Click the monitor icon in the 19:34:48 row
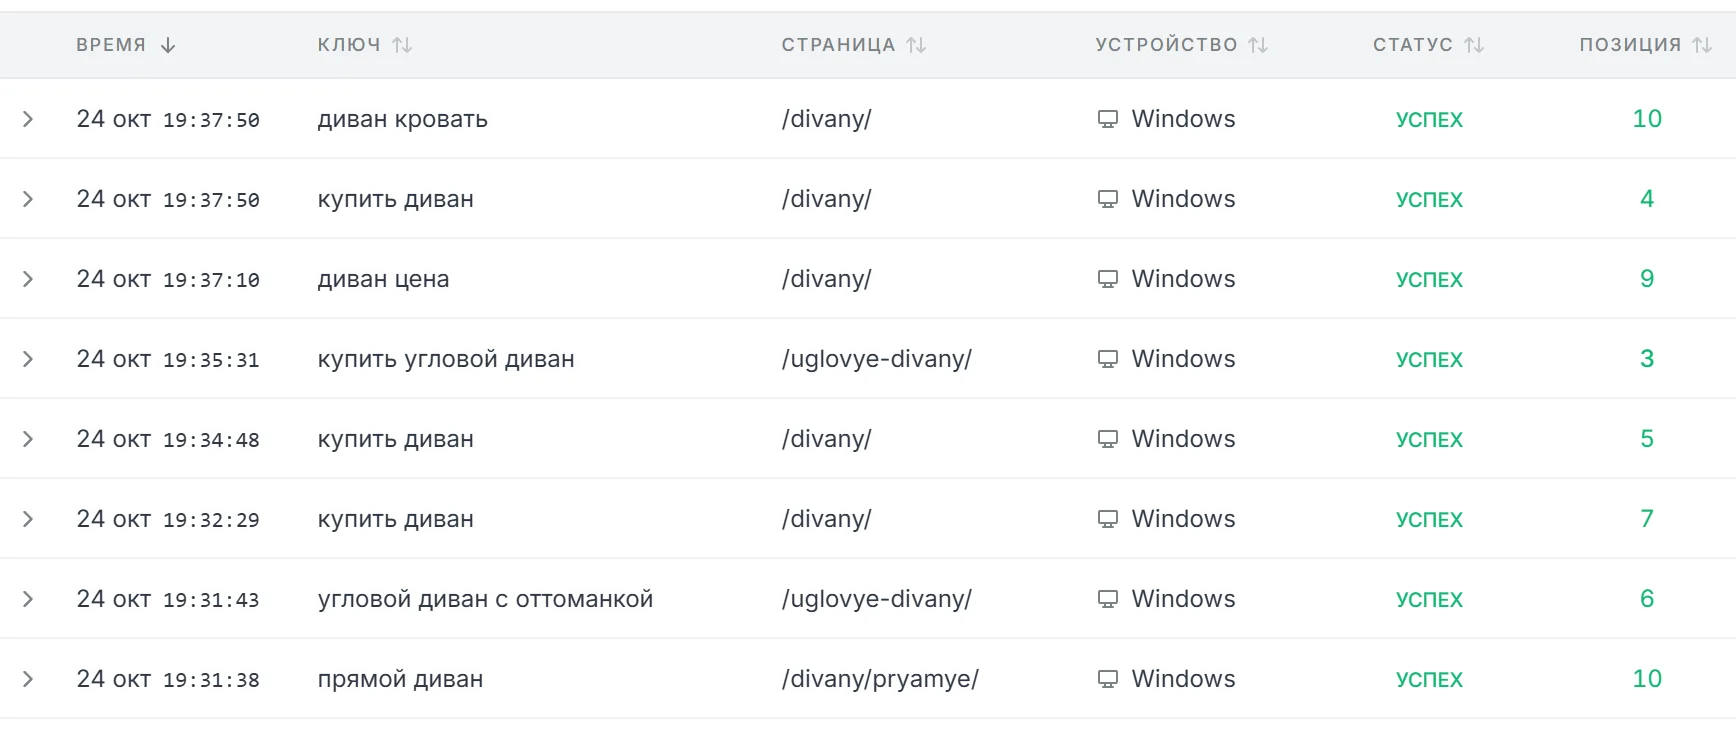This screenshot has width=1736, height=744. coord(1108,439)
